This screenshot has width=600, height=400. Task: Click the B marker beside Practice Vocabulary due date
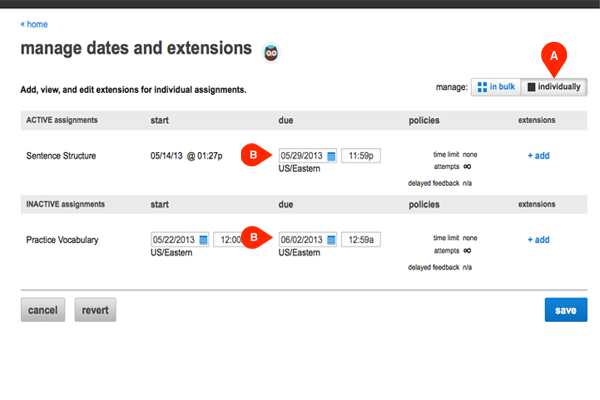point(255,239)
